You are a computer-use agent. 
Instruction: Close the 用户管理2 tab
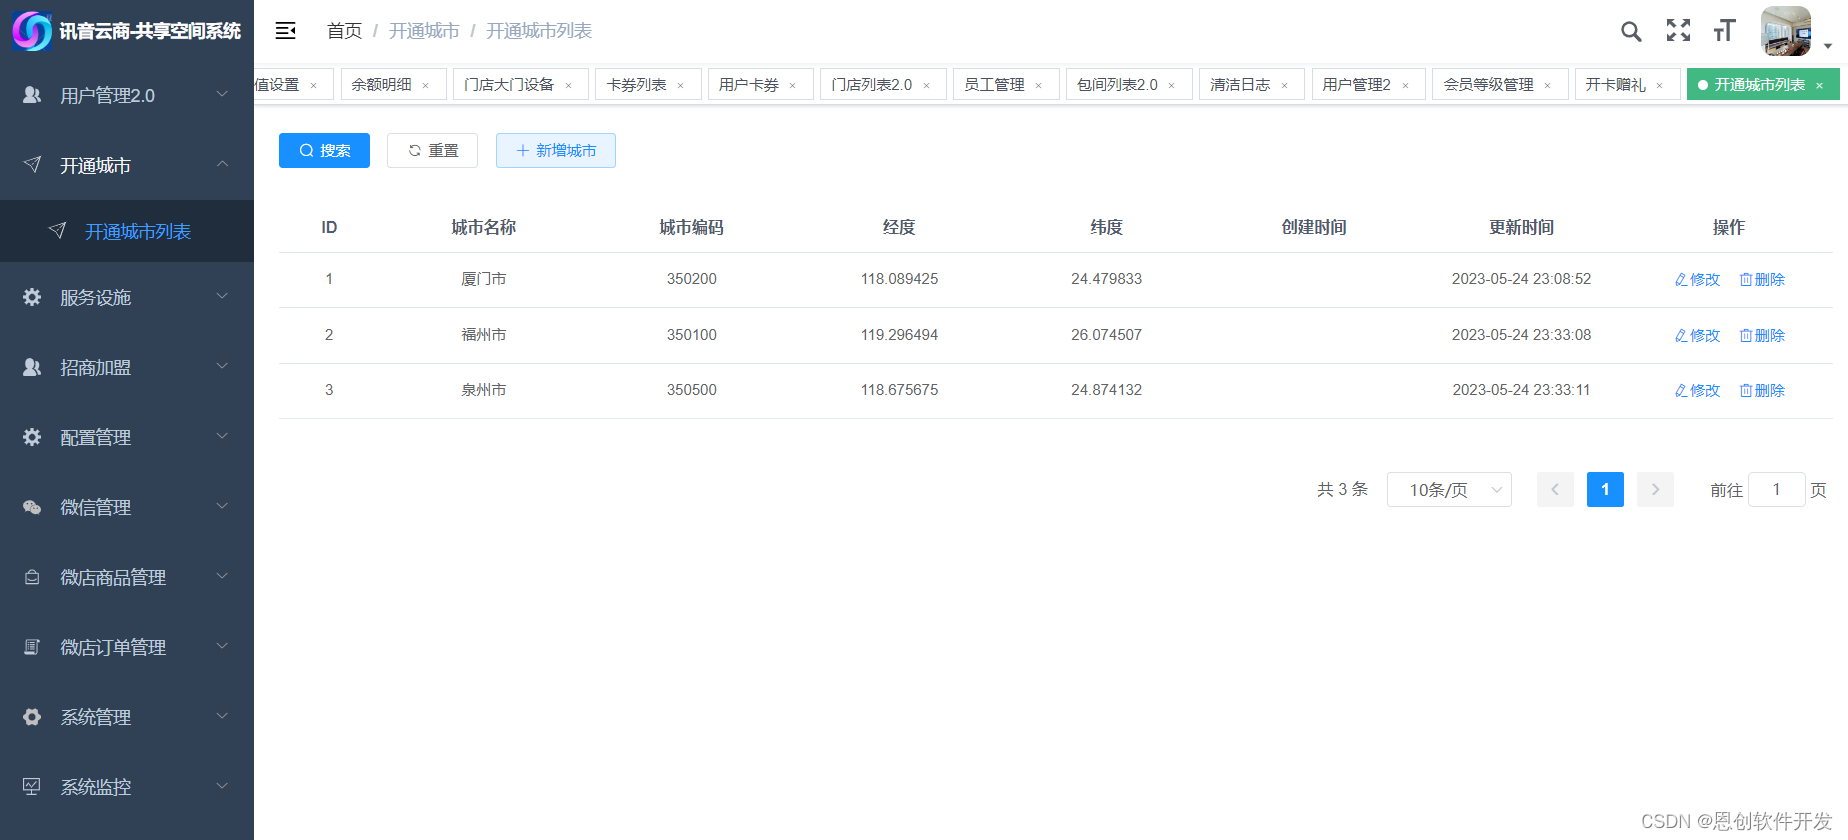click(x=1406, y=86)
